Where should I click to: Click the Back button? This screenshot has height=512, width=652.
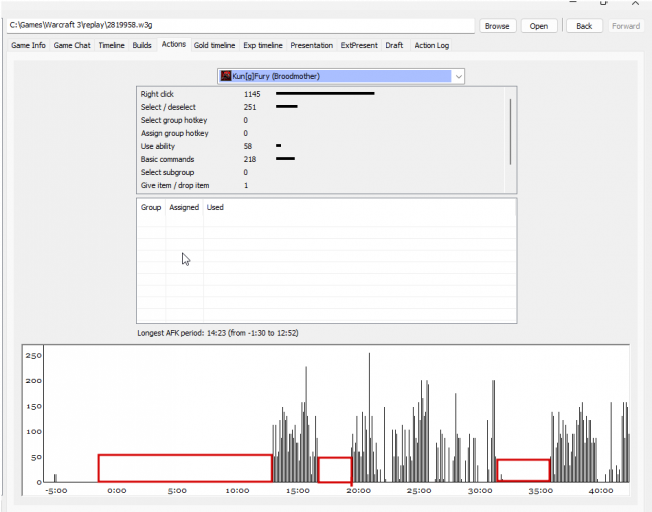[x=584, y=26]
